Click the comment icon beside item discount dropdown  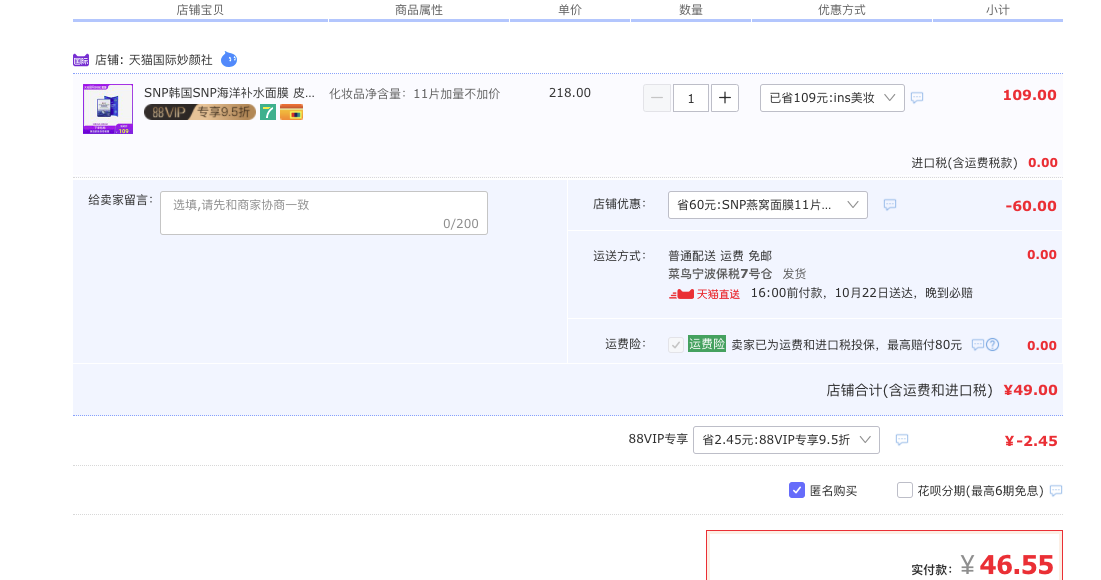pyautogui.click(x=917, y=98)
